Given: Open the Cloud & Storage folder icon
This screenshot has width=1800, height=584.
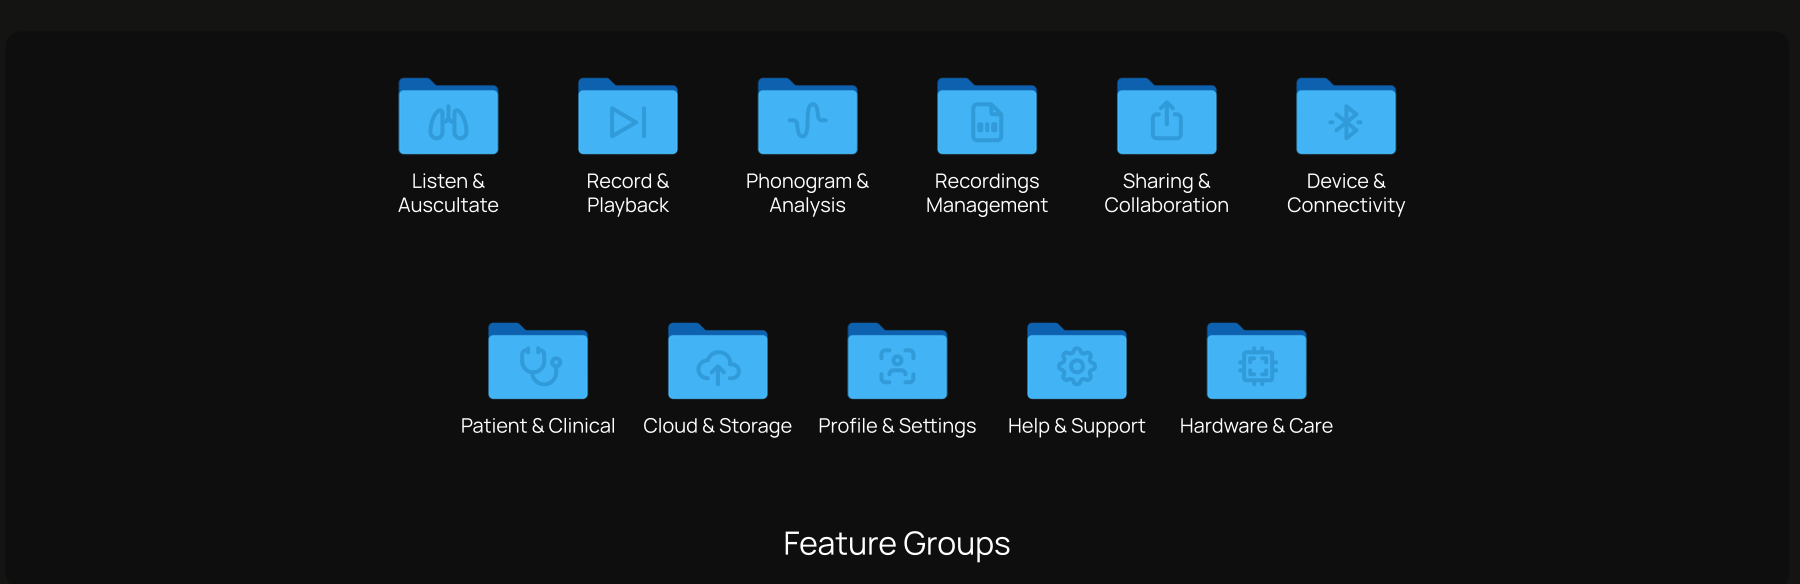Looking at the screenshot, I should tap(718, 361).
